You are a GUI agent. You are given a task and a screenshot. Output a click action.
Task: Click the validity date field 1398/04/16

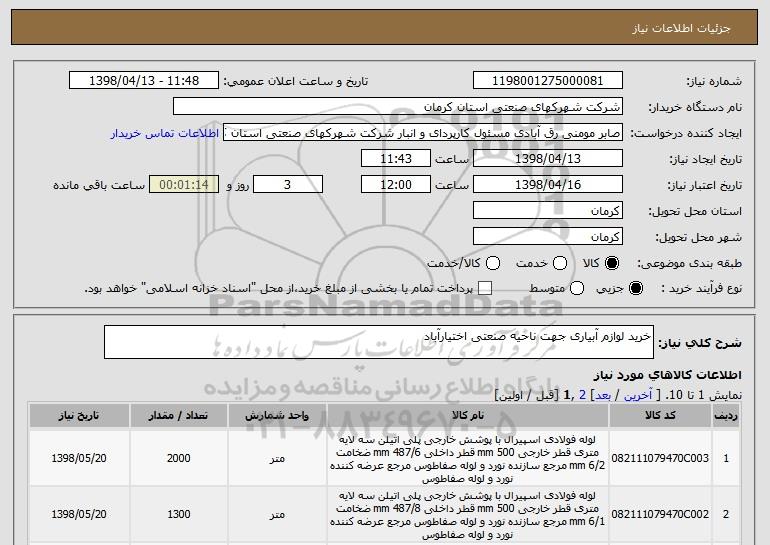point(548,185)
